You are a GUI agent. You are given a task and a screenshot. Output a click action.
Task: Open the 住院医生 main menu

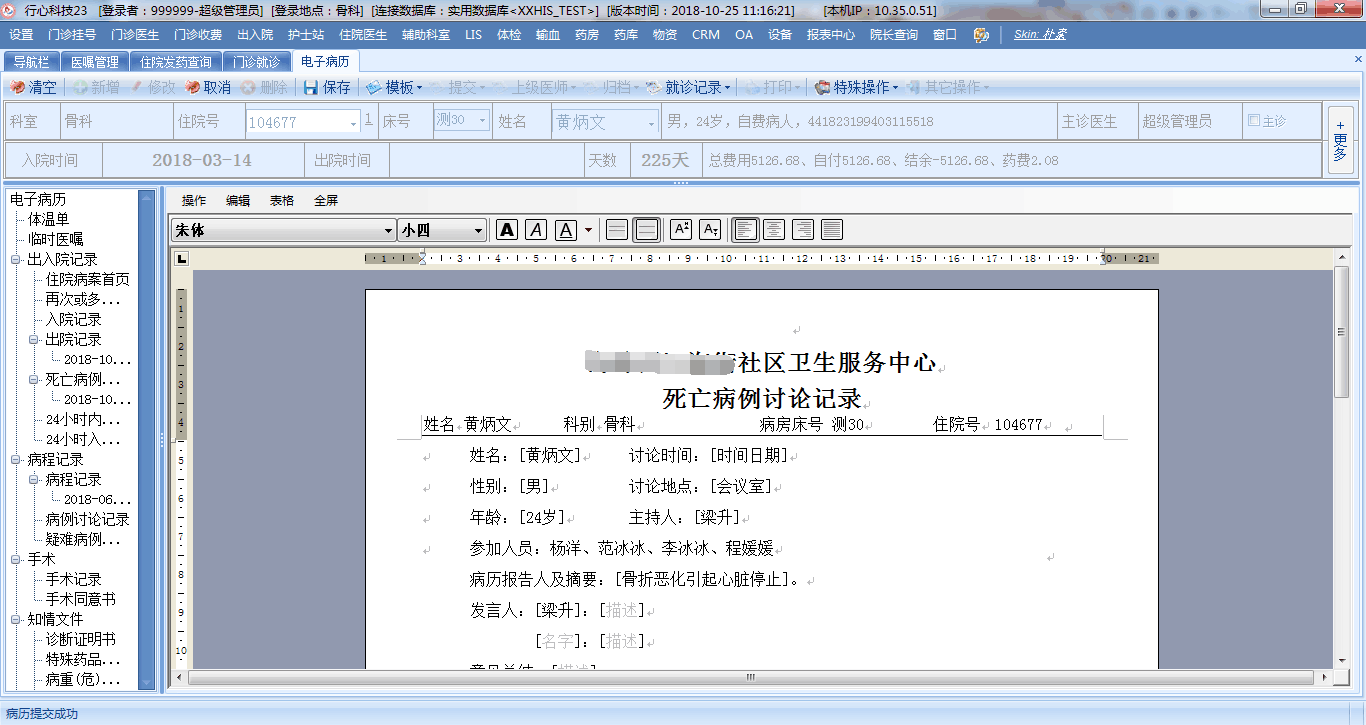pyautogui.click(x=363, y=34)
